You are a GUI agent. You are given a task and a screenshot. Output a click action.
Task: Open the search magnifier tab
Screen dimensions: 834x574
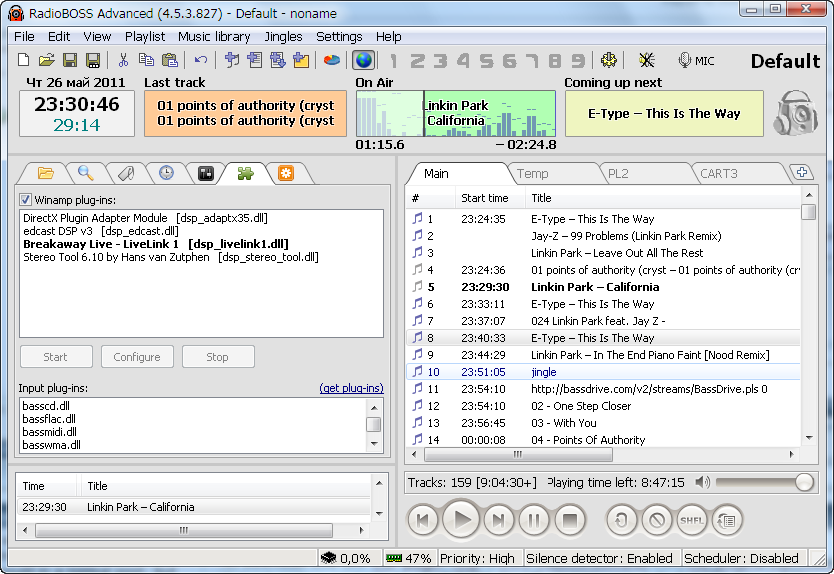(86, 173)
